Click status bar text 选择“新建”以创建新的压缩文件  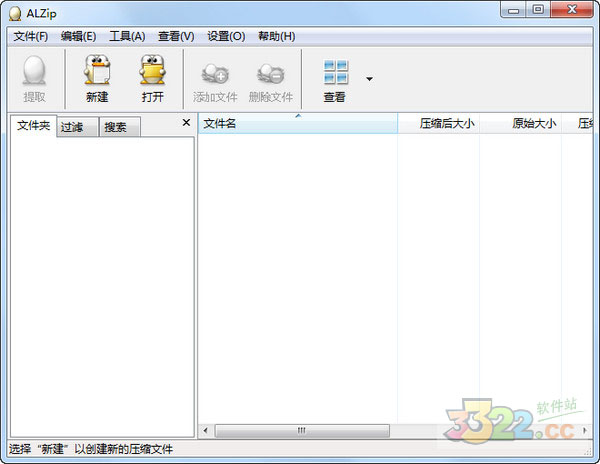click(x=91, y=449)
